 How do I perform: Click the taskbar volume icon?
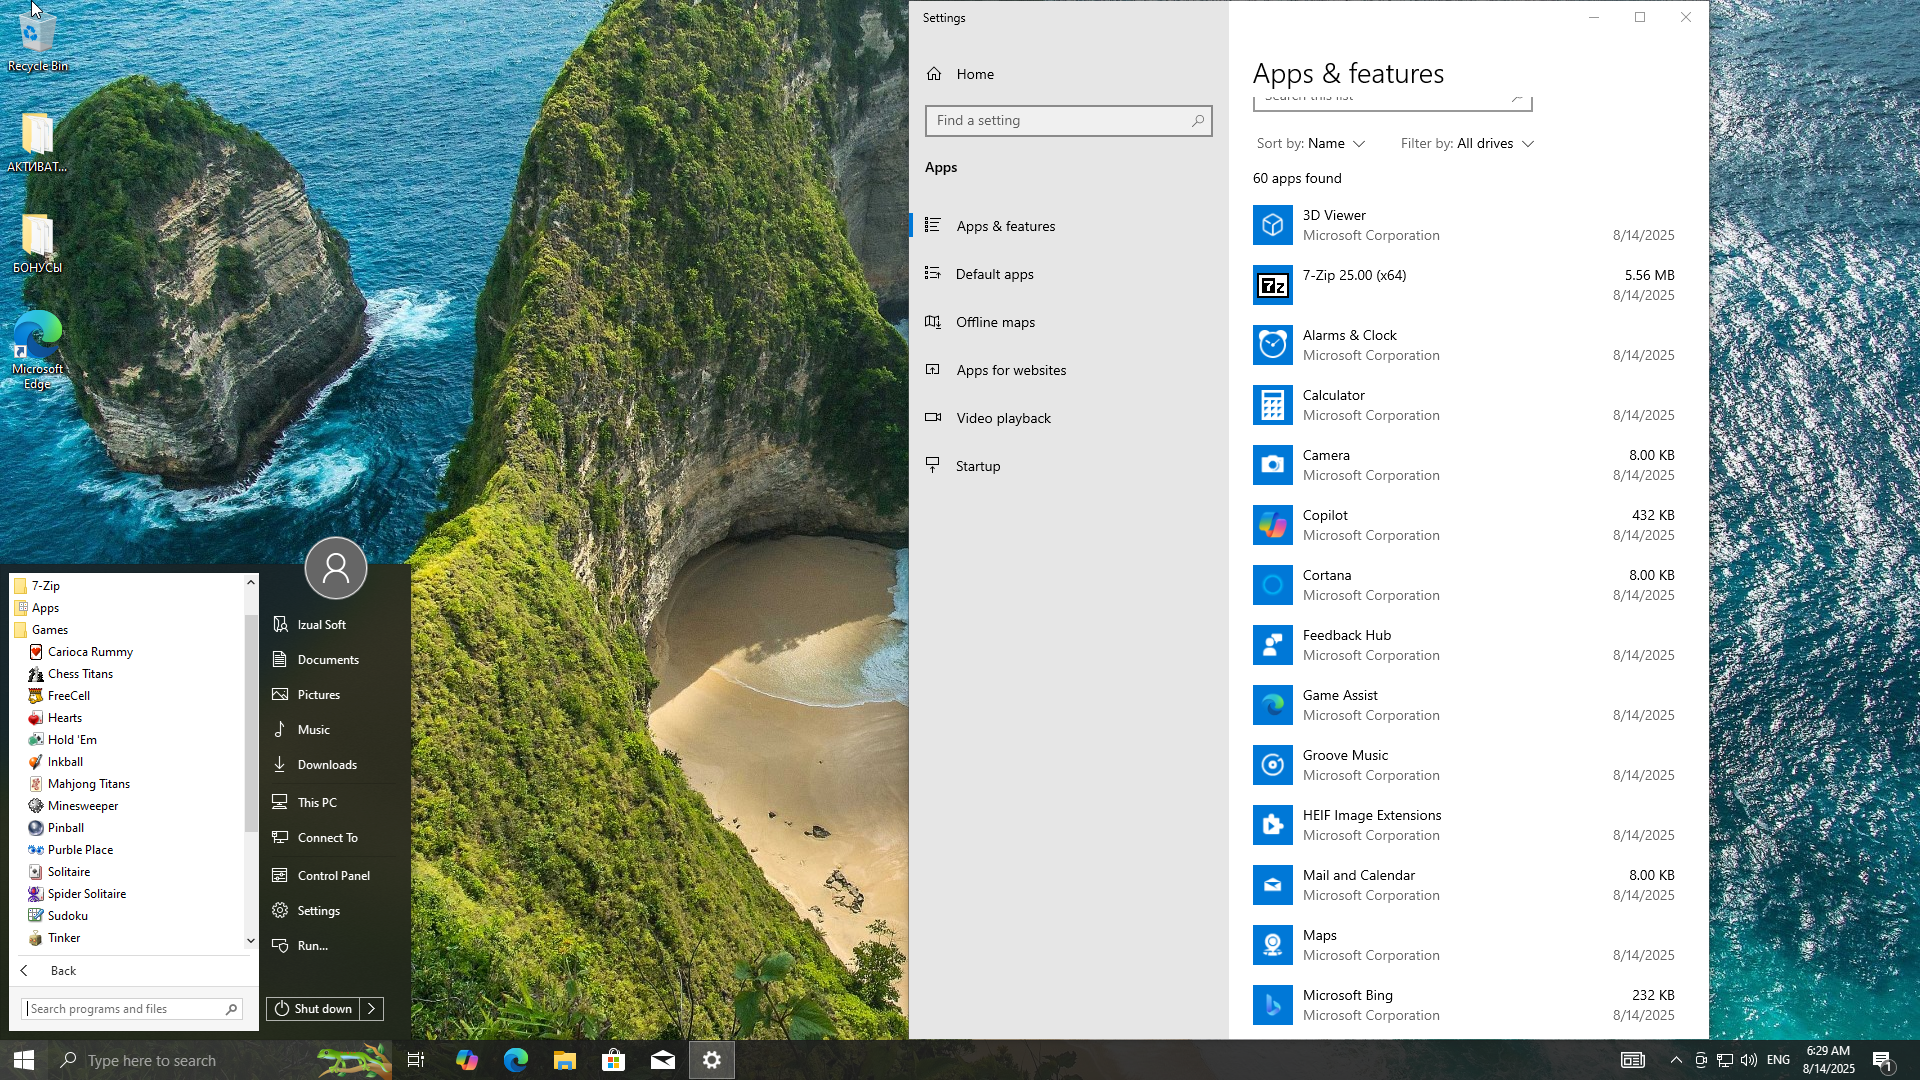(x=1748, y=1060)
